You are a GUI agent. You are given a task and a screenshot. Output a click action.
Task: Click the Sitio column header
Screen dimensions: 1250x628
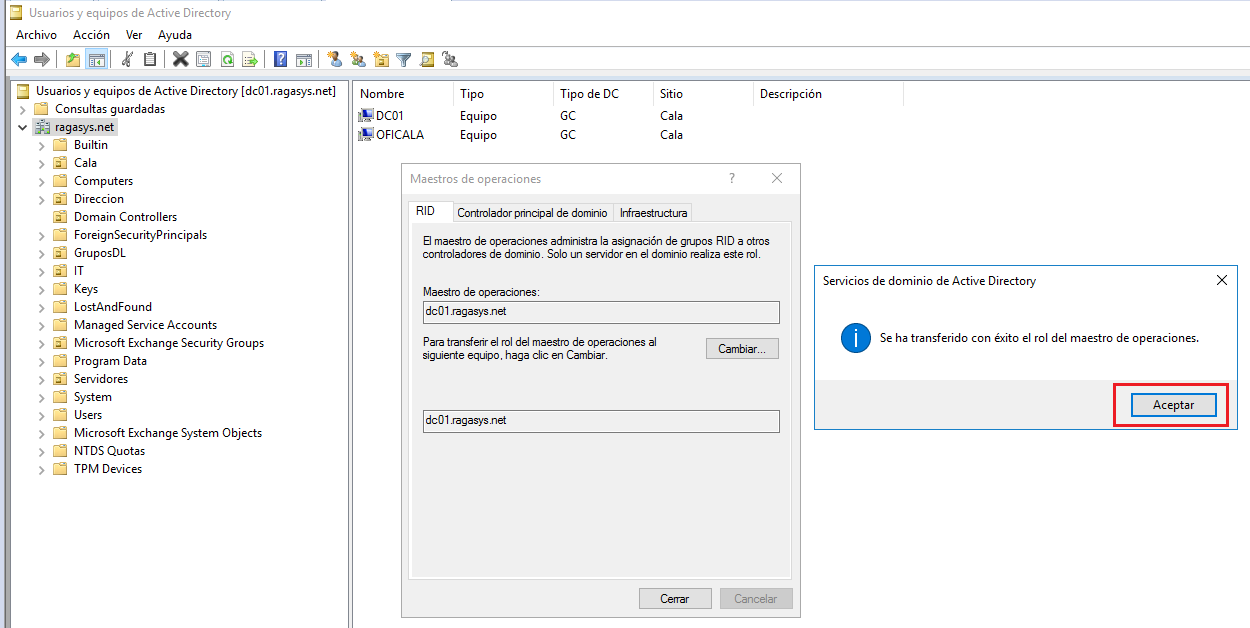(703, 94)
